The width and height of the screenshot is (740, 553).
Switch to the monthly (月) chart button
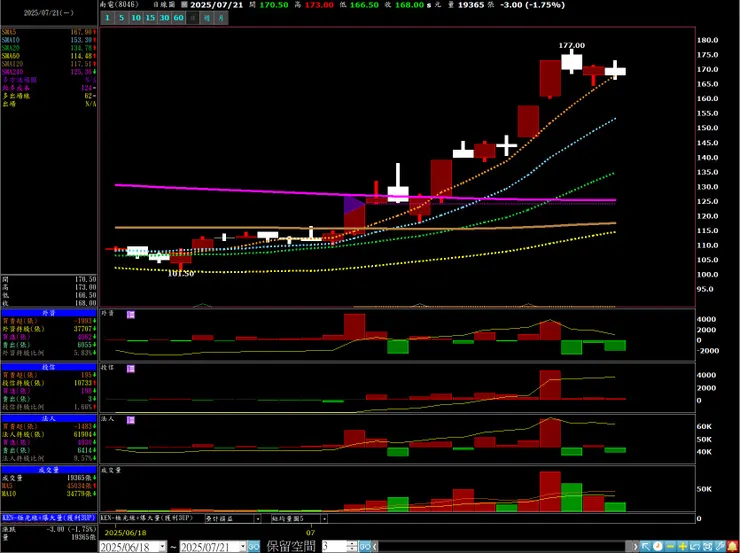click(221, 18)
